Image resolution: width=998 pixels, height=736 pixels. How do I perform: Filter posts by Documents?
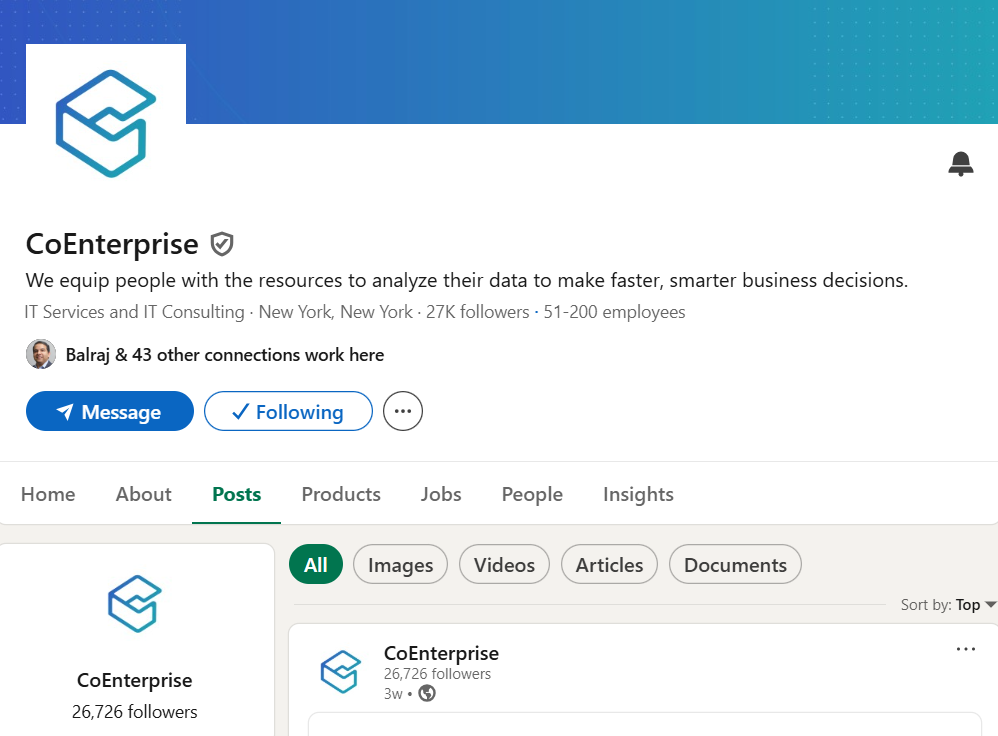point(735,565)
